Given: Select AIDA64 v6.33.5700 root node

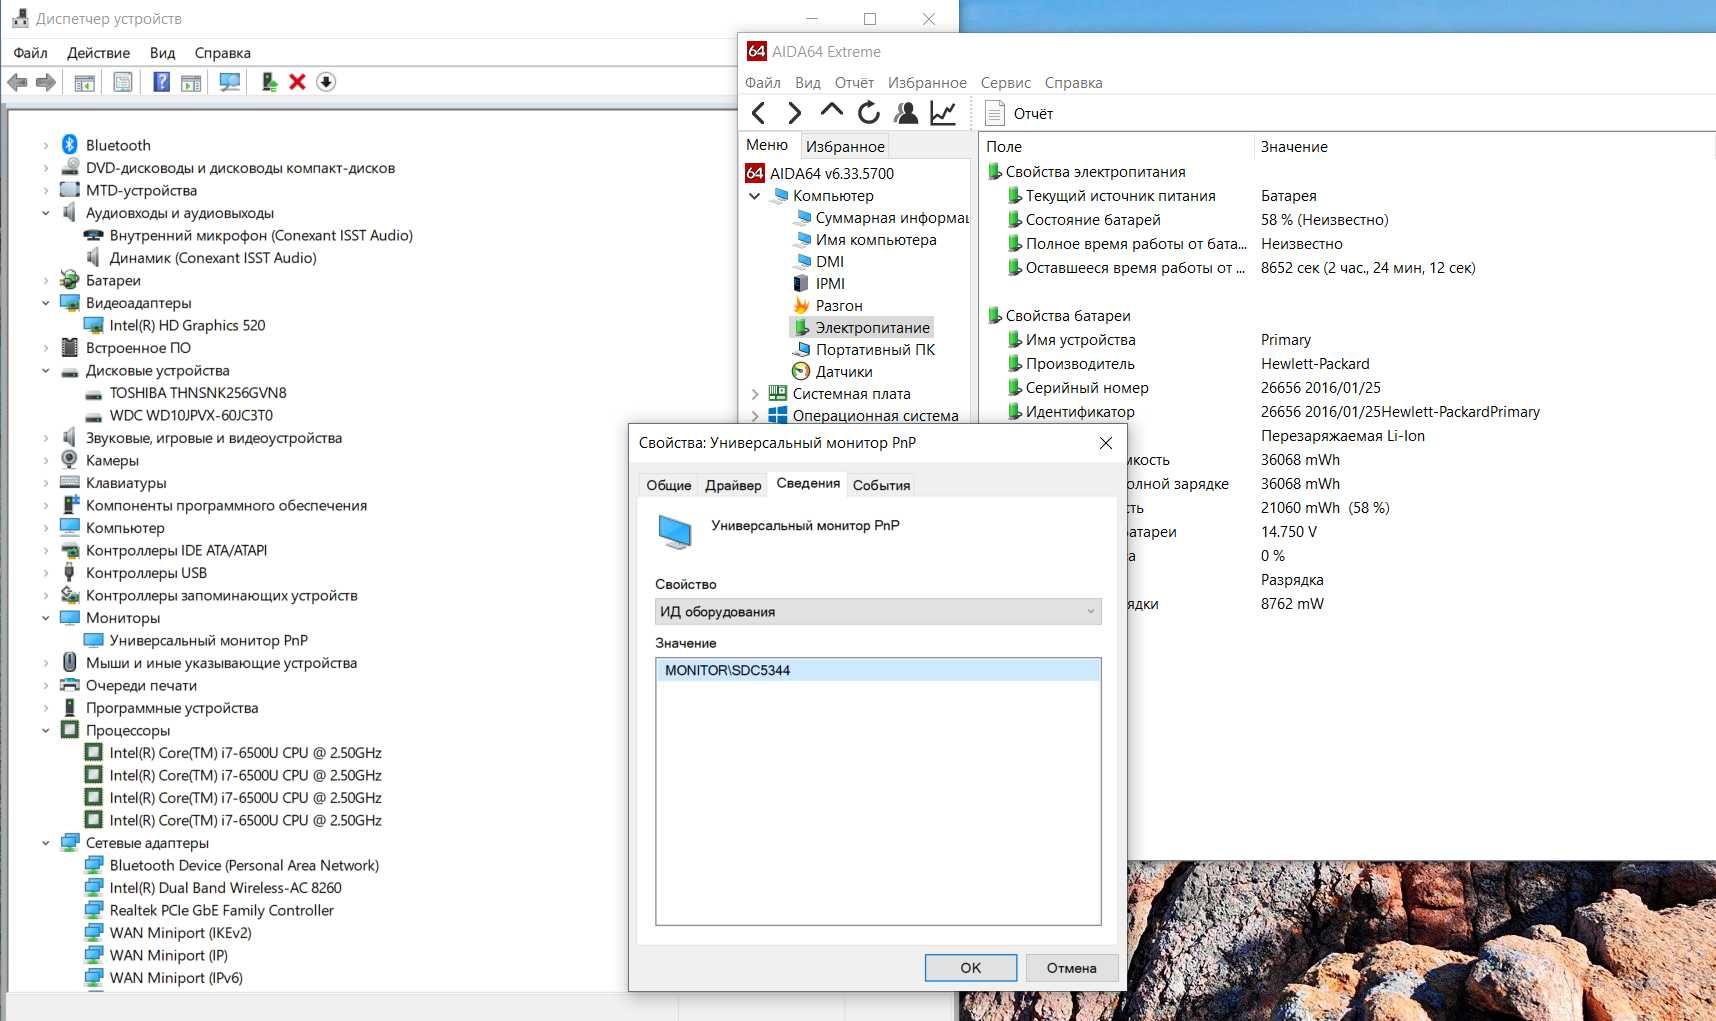Looking at the screenshot, I should [820, 173].
